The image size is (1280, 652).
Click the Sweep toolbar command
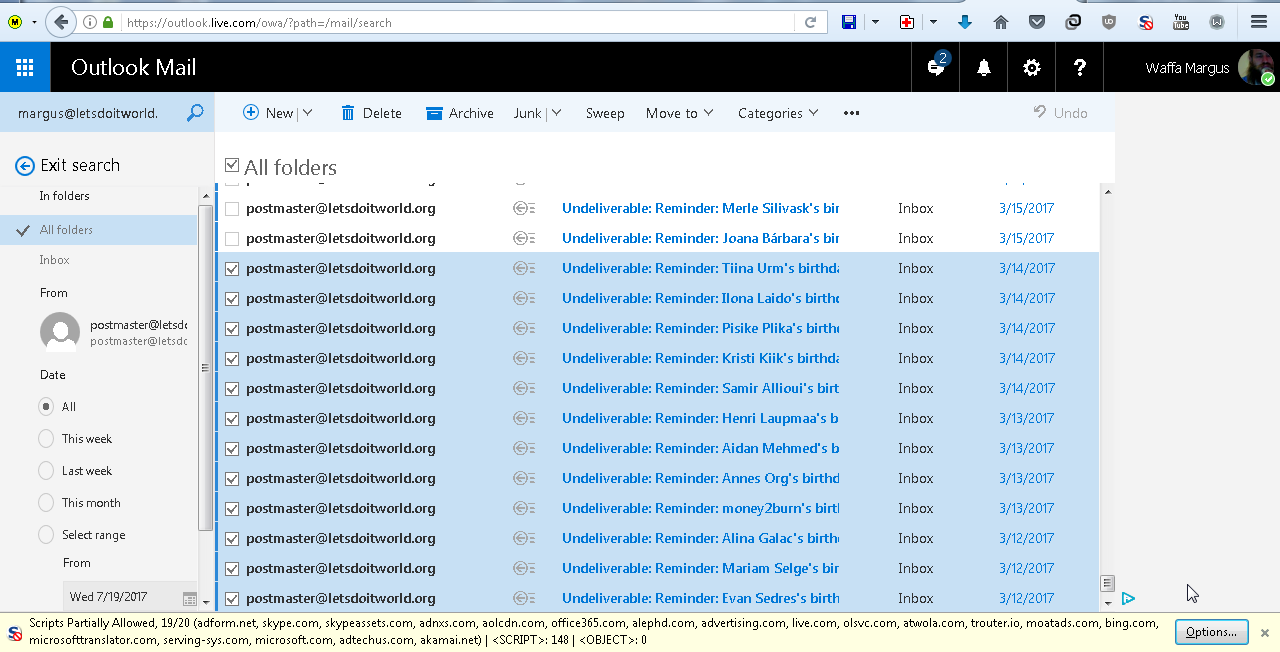coord(605,113)
